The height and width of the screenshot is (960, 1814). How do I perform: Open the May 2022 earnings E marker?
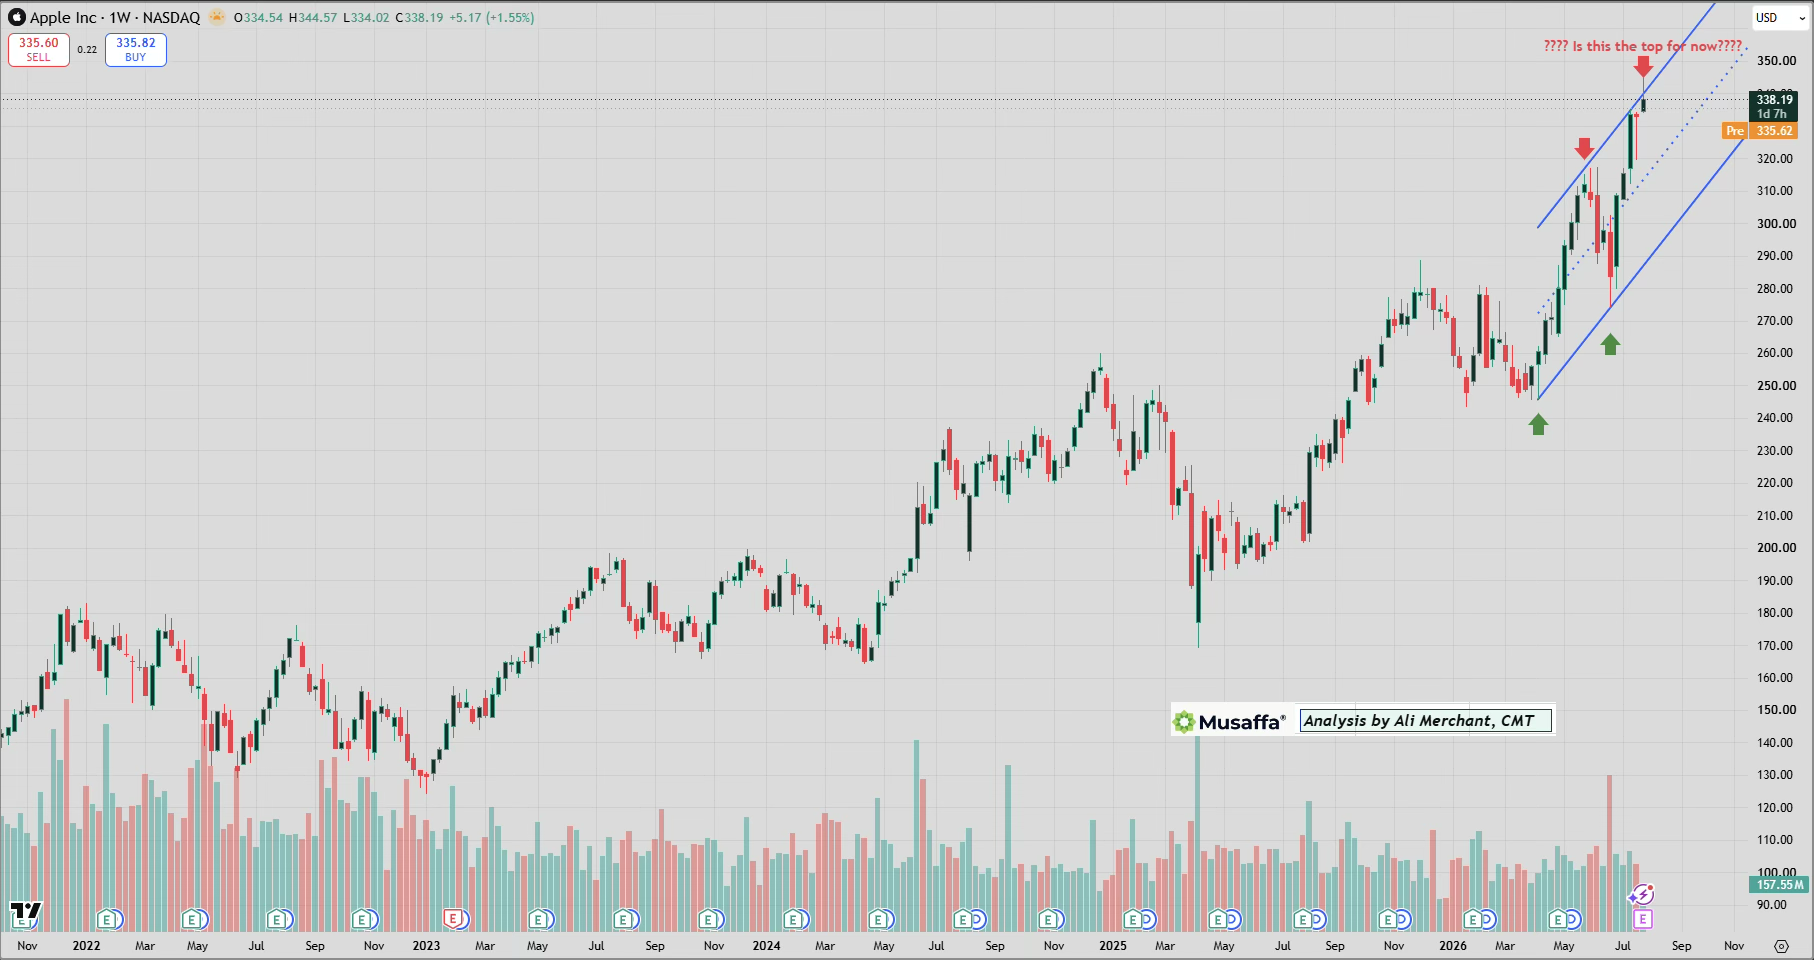point(191,919)
